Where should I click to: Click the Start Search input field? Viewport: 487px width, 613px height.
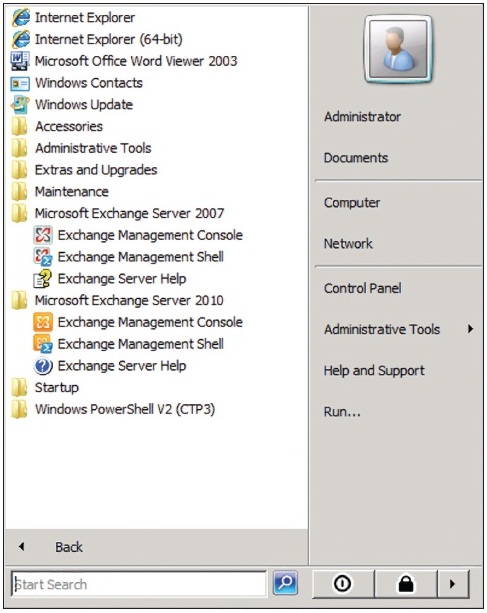coord(139,584)
